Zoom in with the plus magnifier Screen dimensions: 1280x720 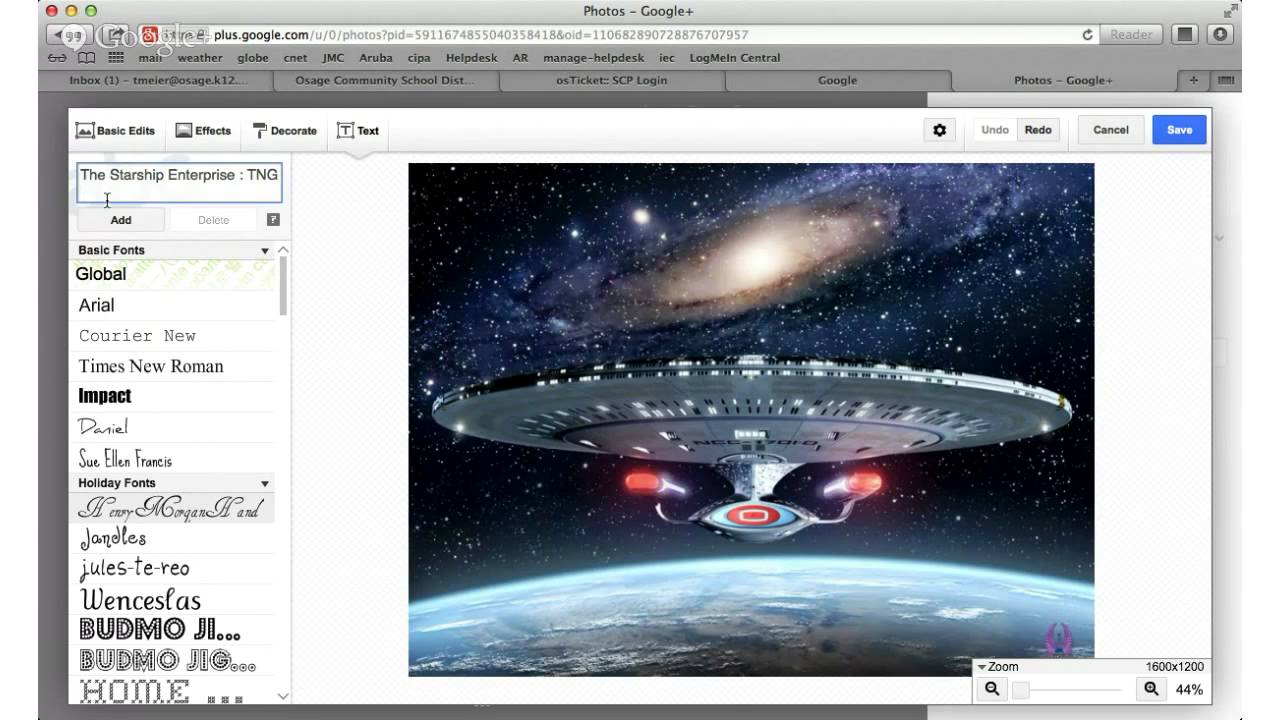point(1151,689)
